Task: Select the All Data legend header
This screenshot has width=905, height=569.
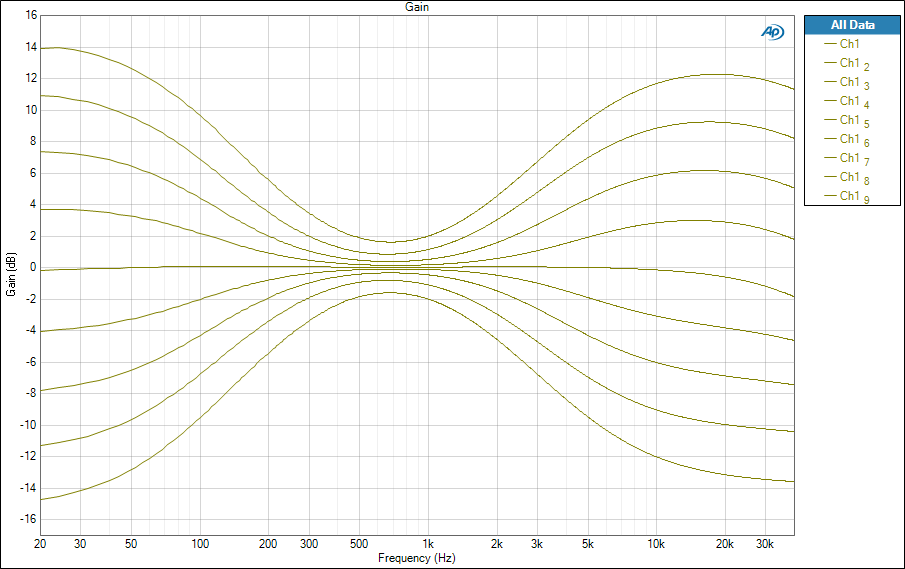Action: (x=852, y=25)
